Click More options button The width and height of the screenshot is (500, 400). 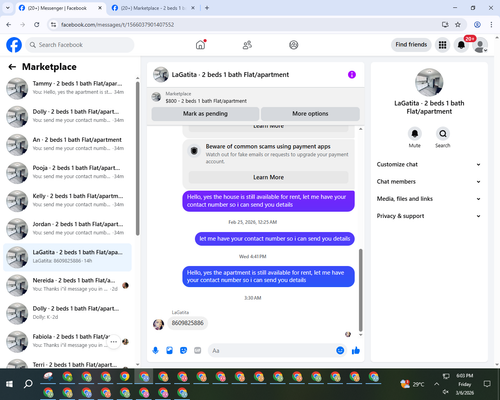pos(310,114)
